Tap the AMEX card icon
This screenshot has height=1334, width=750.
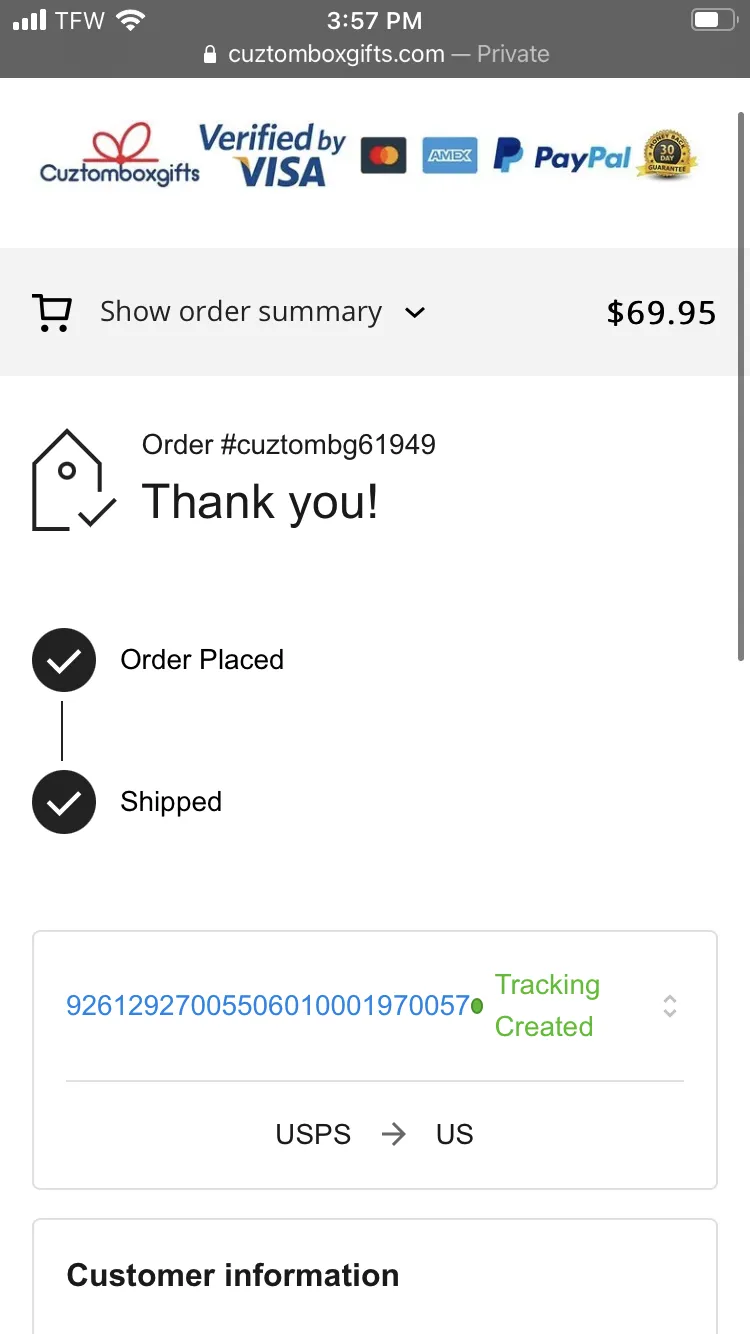(449, 156)
